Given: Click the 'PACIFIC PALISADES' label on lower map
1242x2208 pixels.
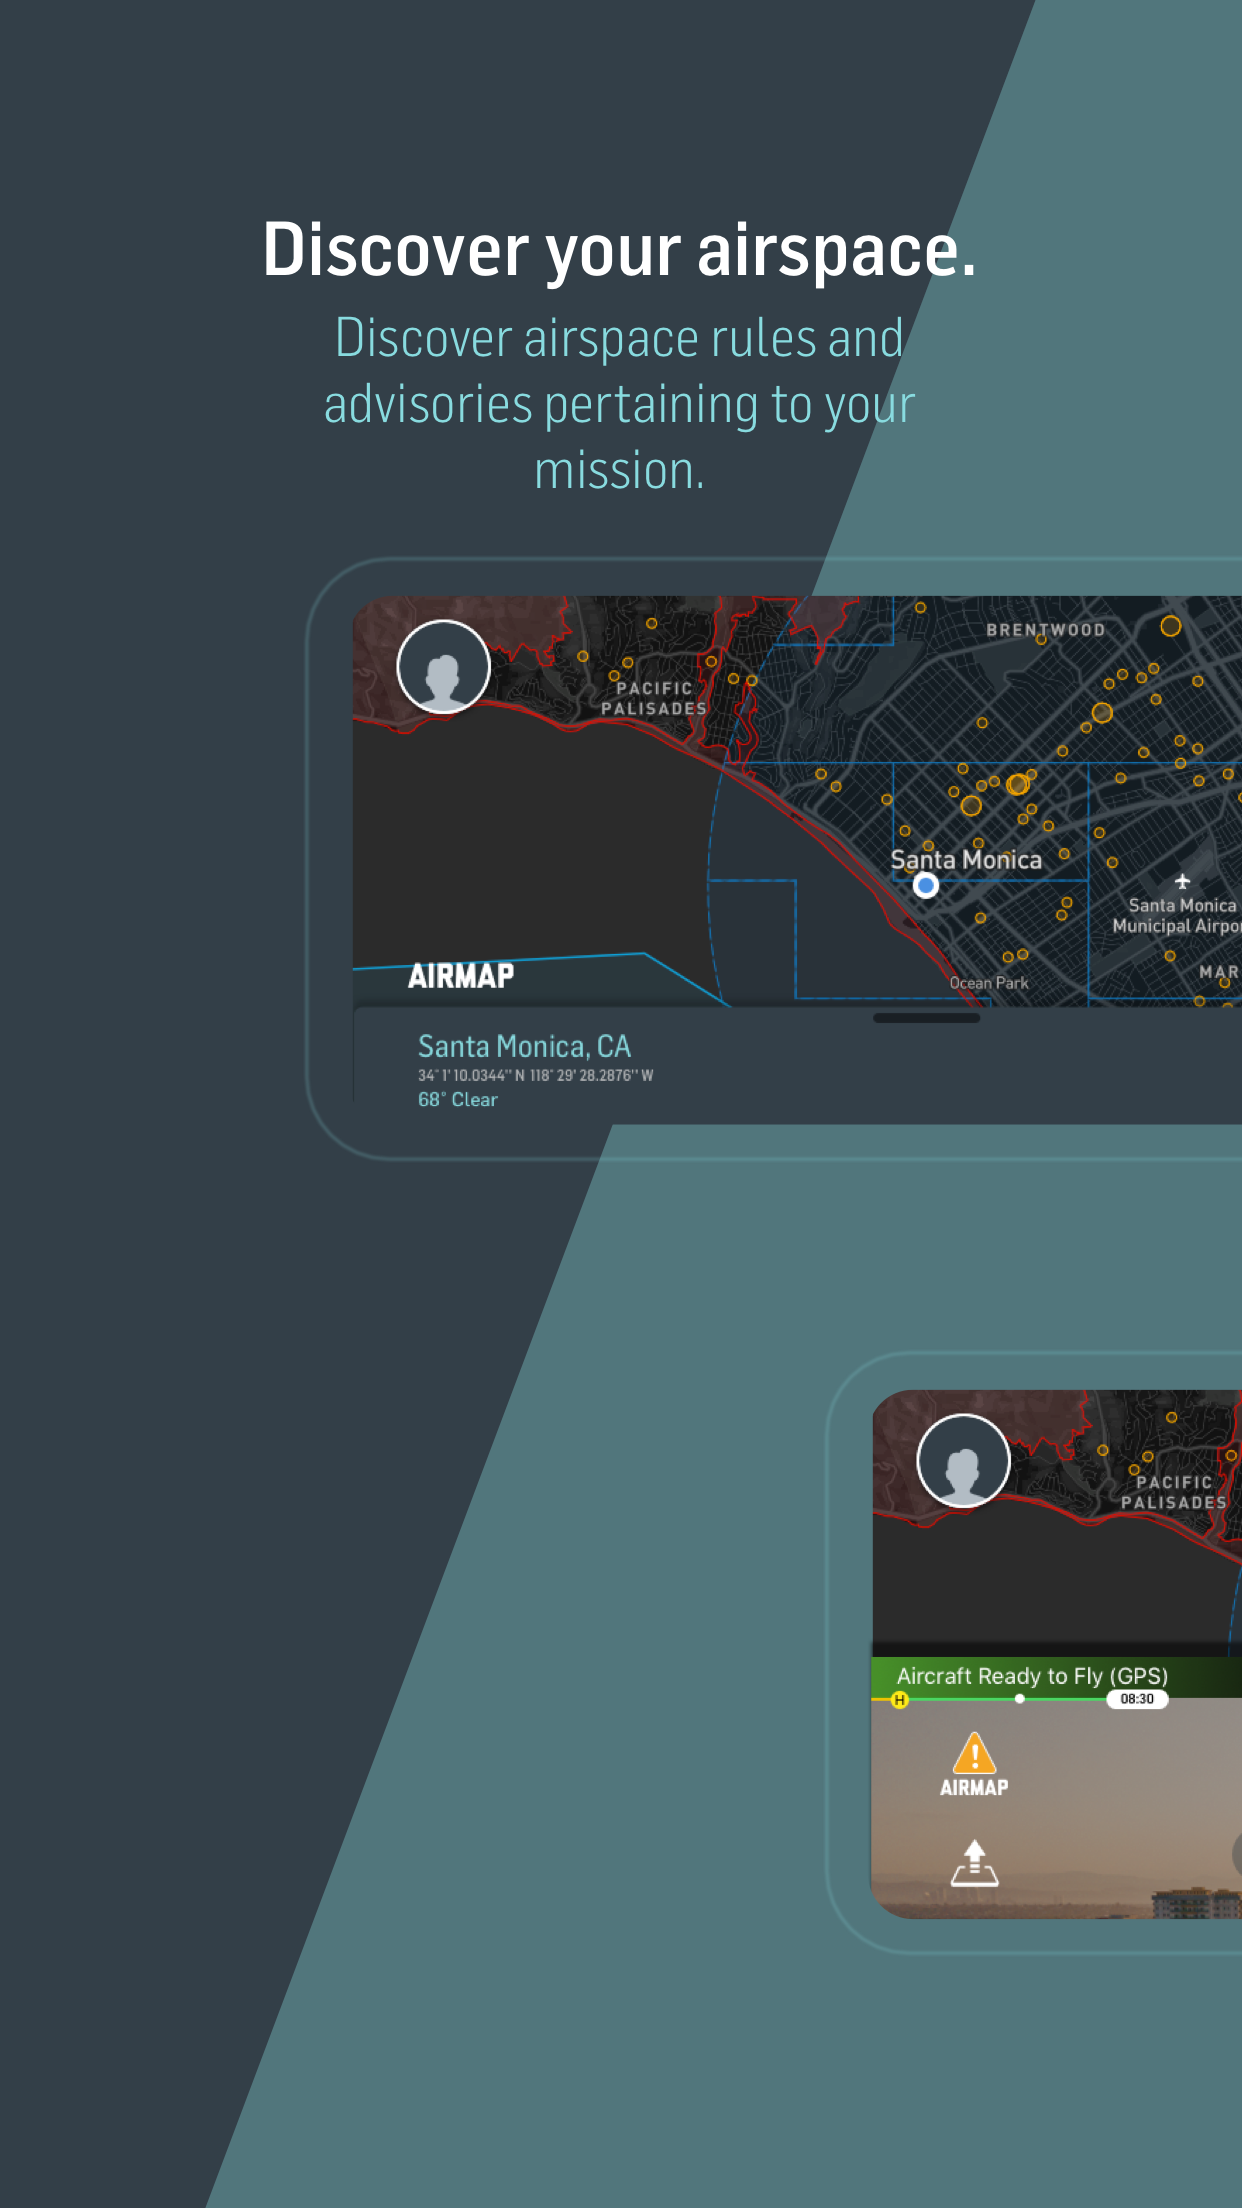Looking at the screenshot, I should point(1174,1492).
